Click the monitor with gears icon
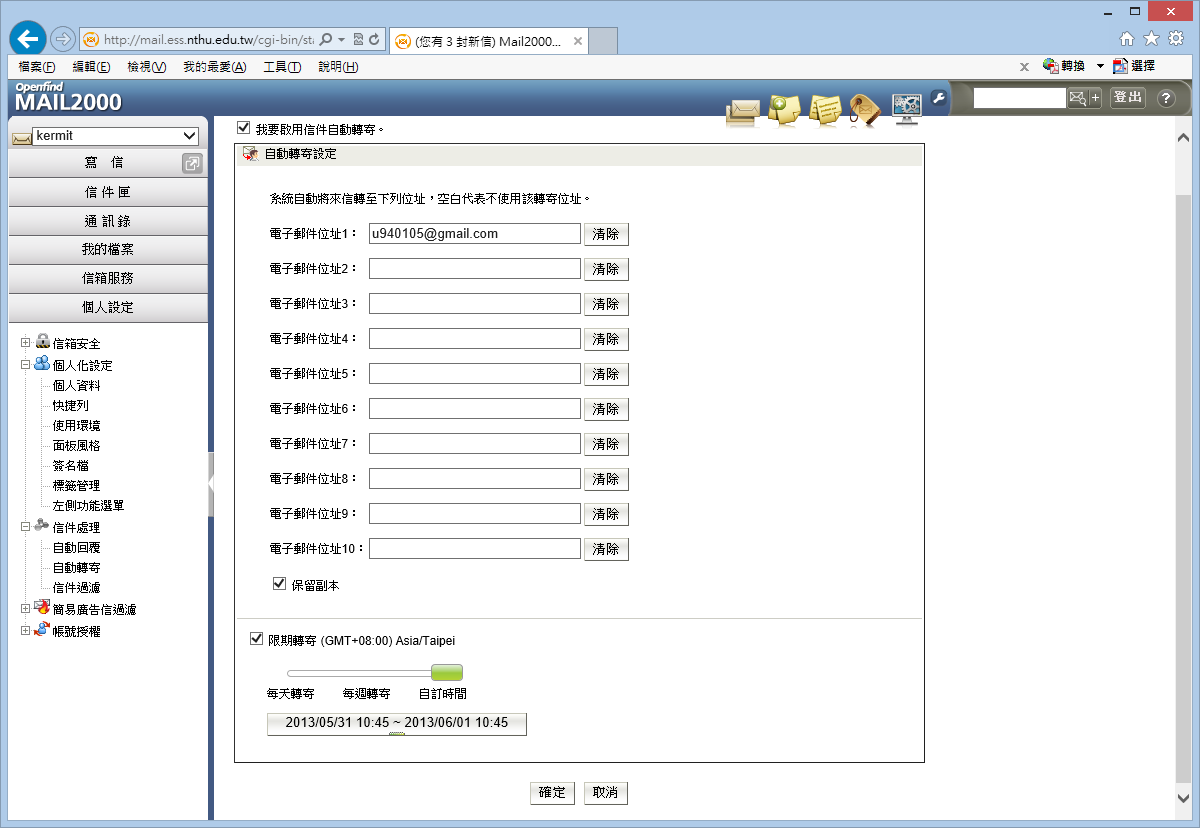 [x=906, y=107]
